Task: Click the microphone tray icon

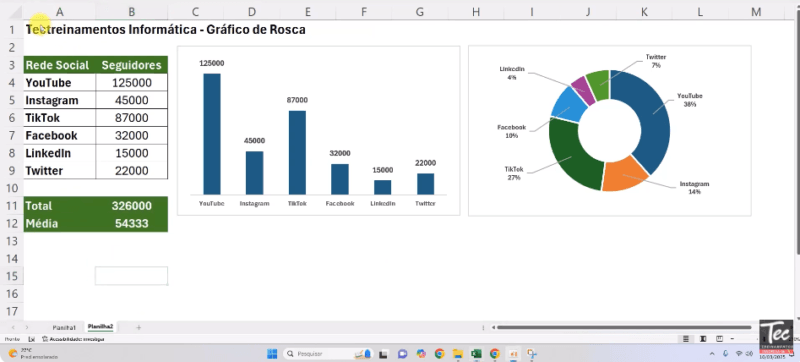Action: (726, 353)
